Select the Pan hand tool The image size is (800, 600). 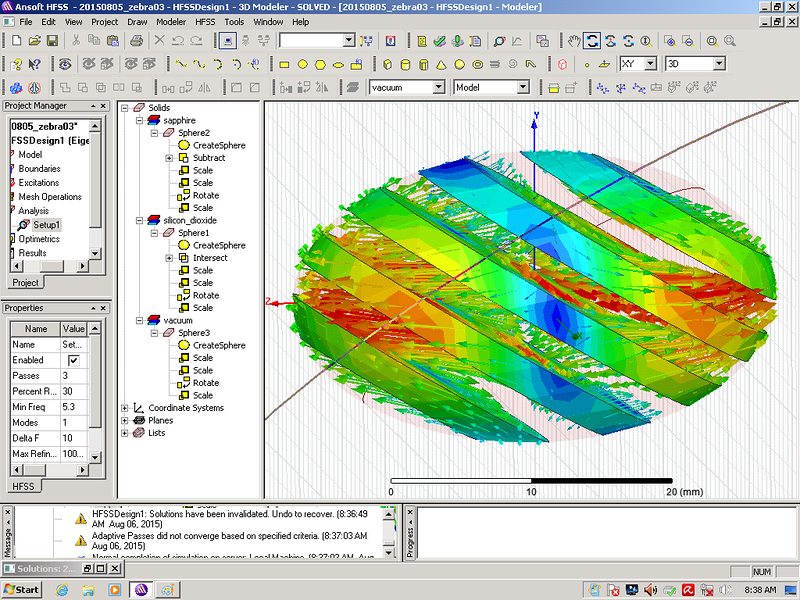click(574, 41)
